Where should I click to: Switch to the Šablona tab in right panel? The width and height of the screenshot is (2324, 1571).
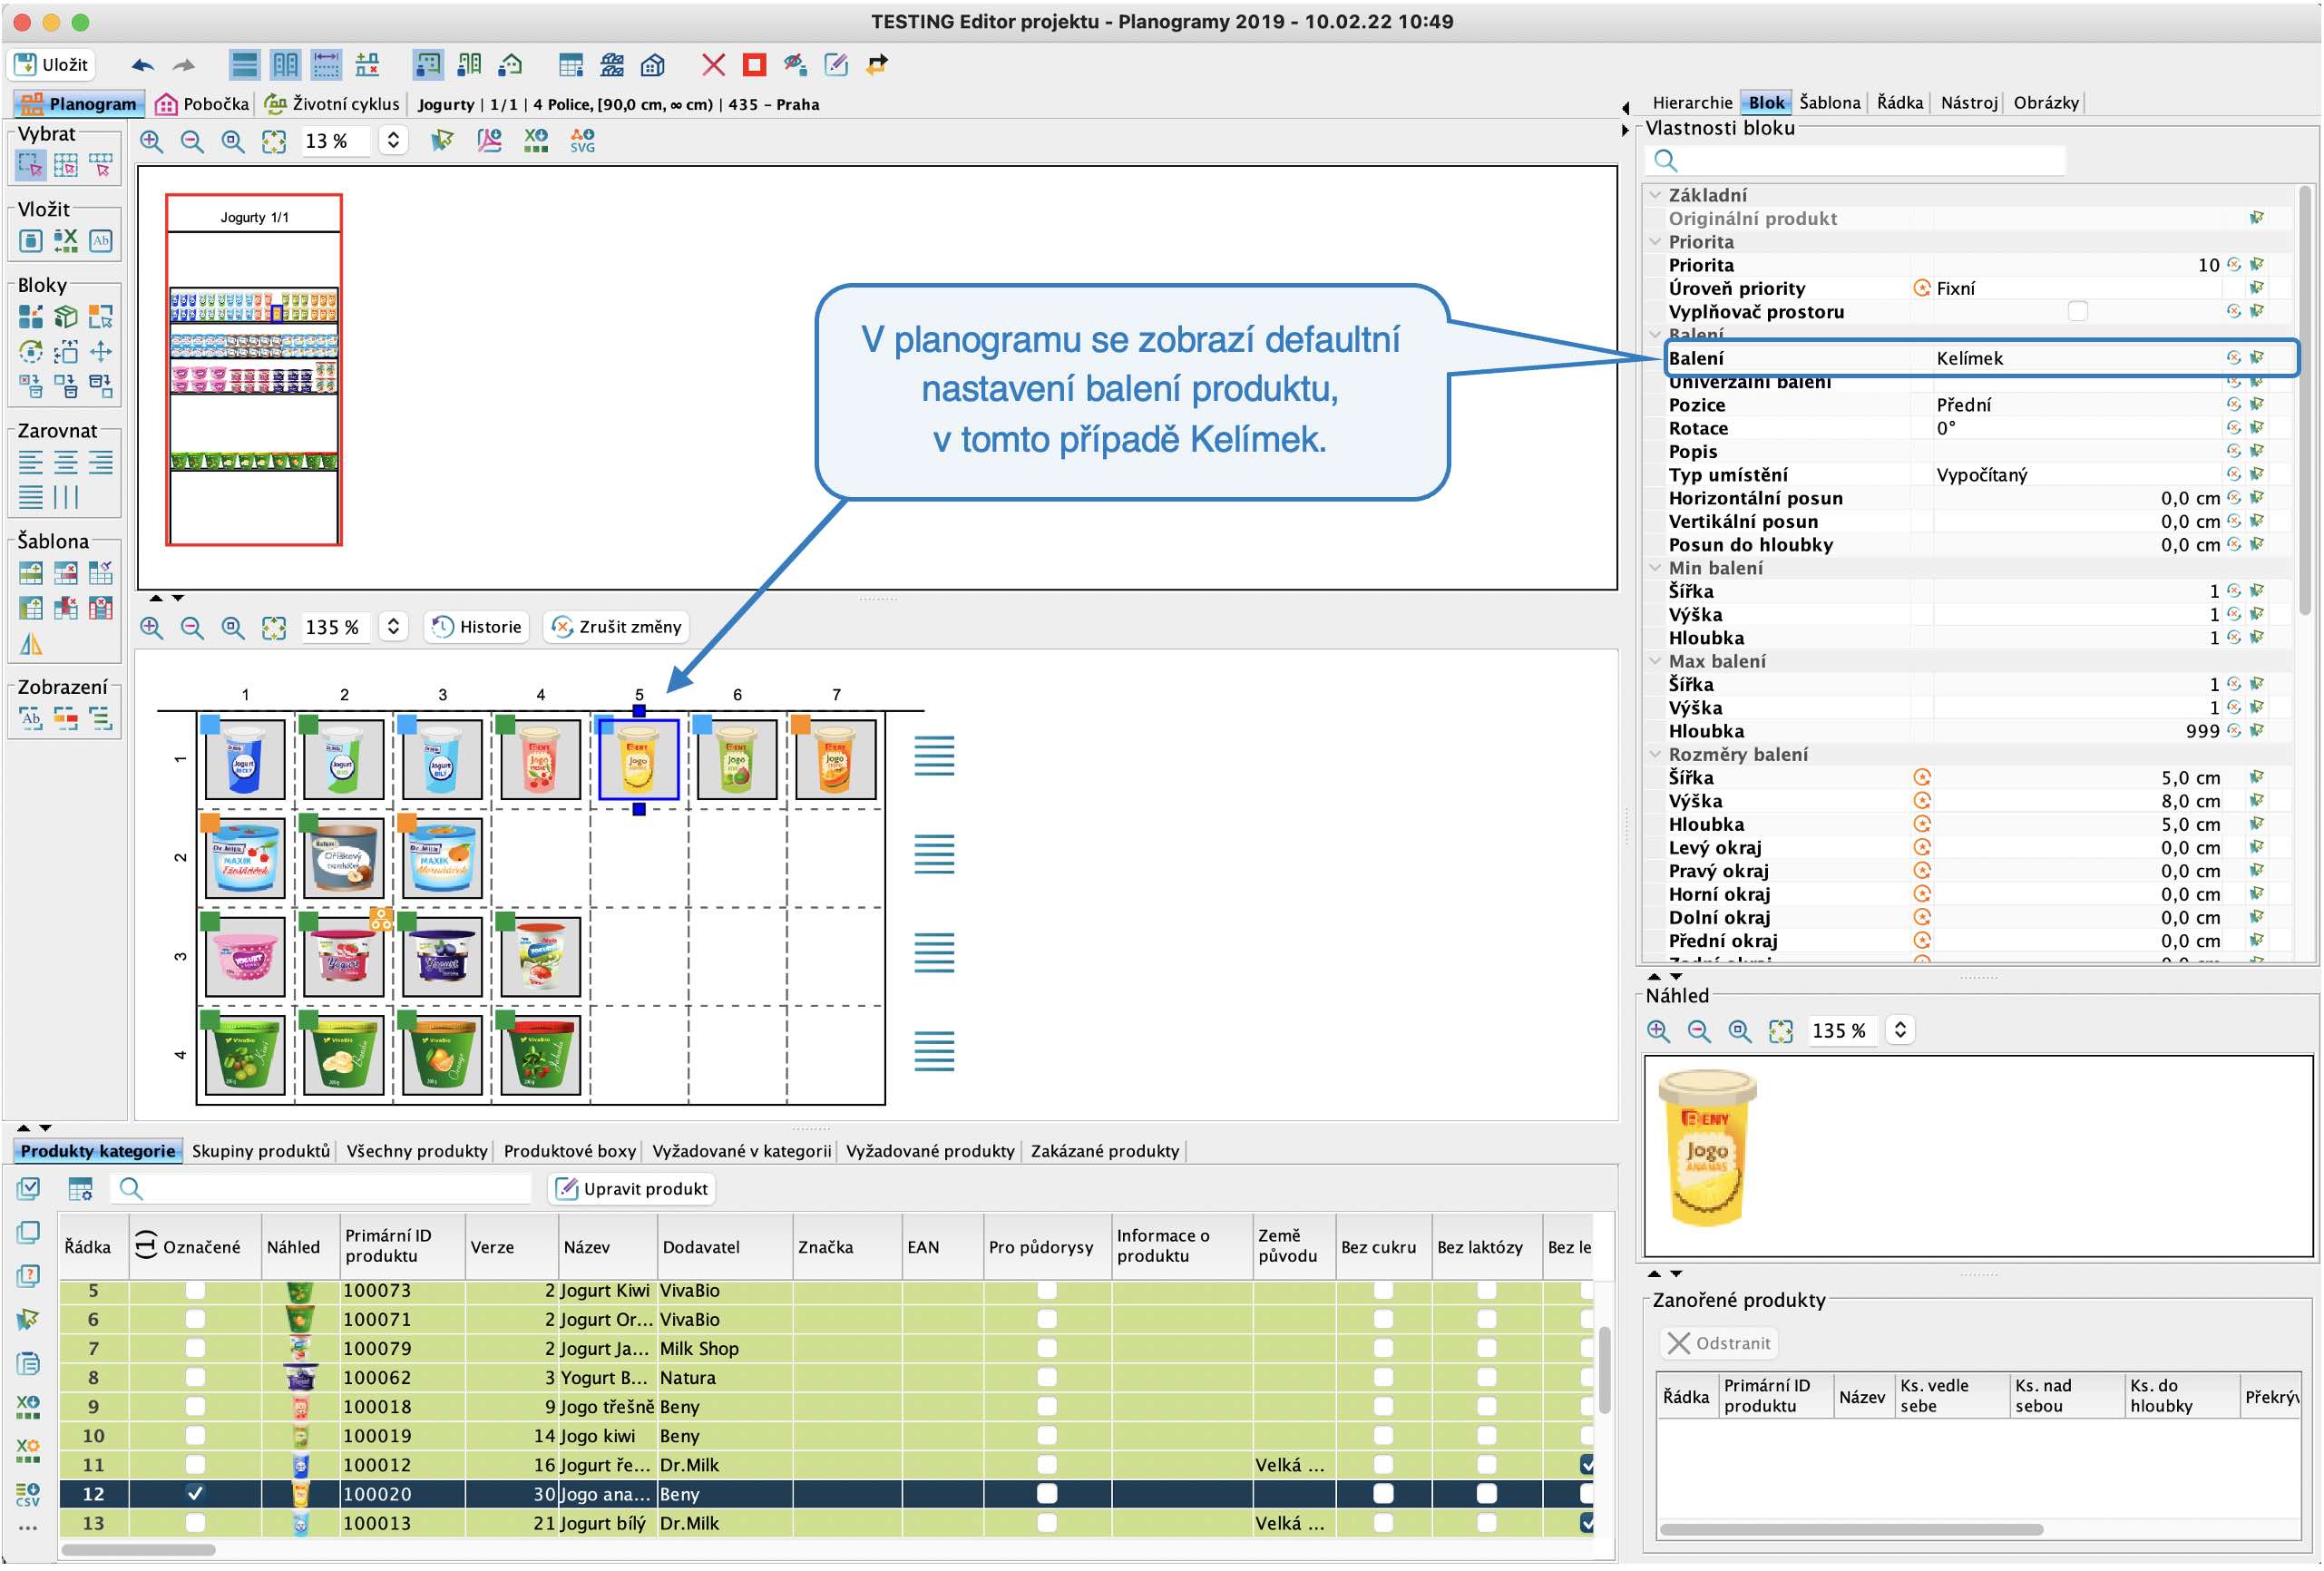point(1829,102)
